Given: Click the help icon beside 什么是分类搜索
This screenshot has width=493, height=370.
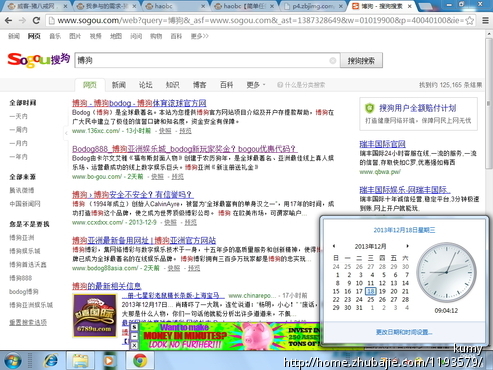Looking at the screenshot, I should click(x=280, y=85).
